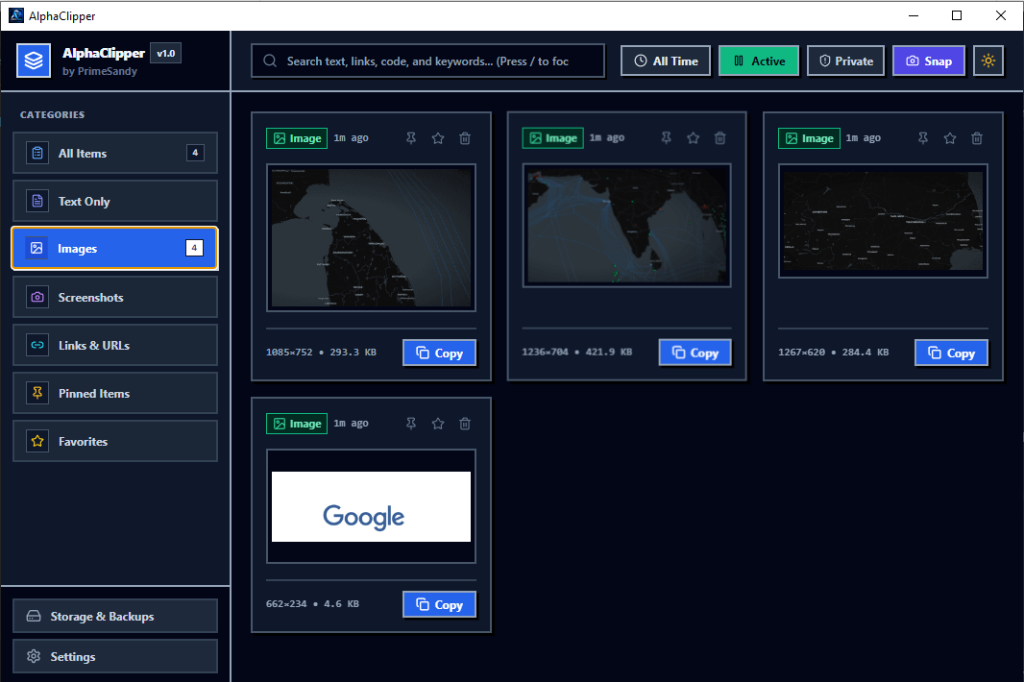The width and height of the screenshot is (1024, 682).
Task: Copy the 1085×752 image
Action: tap(440, 353)
